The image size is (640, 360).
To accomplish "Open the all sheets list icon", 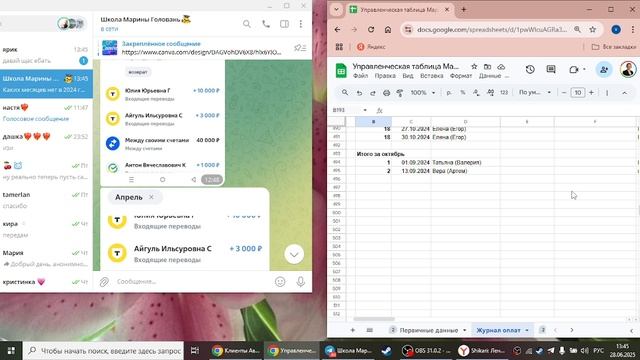I will (x=369, y=330).
